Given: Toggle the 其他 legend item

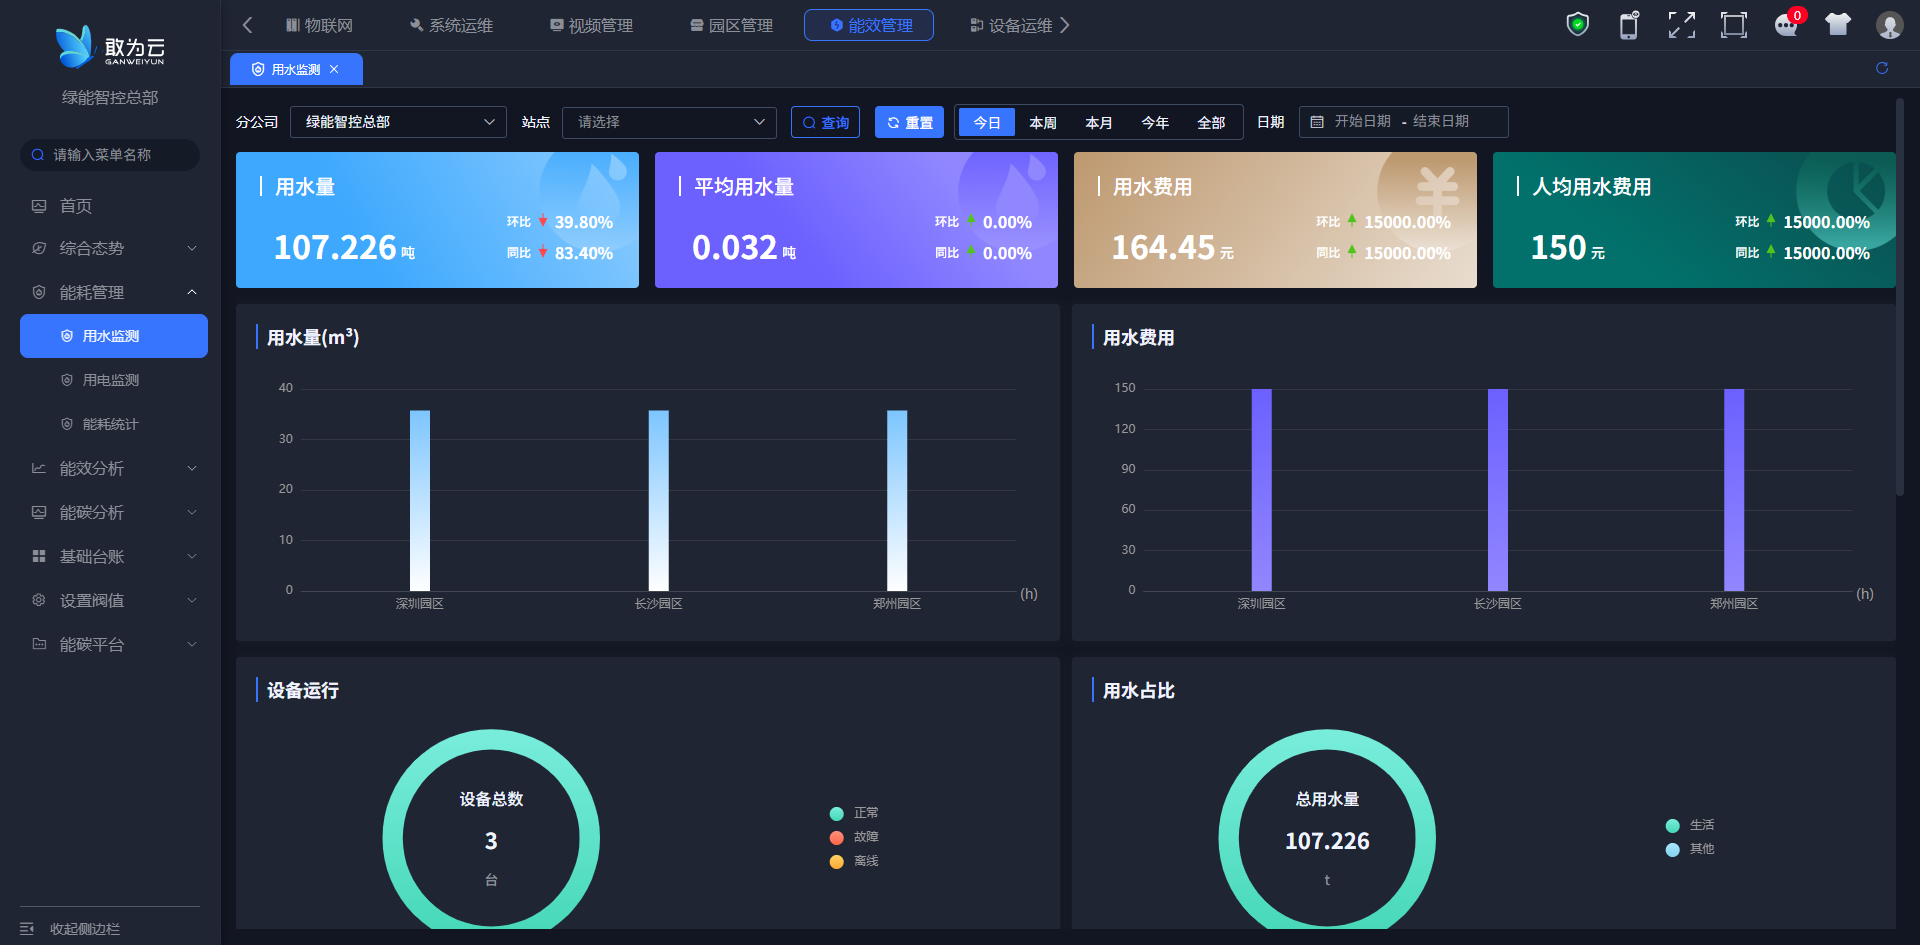Looking at the screenshot, I should (x=1690, y=849).
